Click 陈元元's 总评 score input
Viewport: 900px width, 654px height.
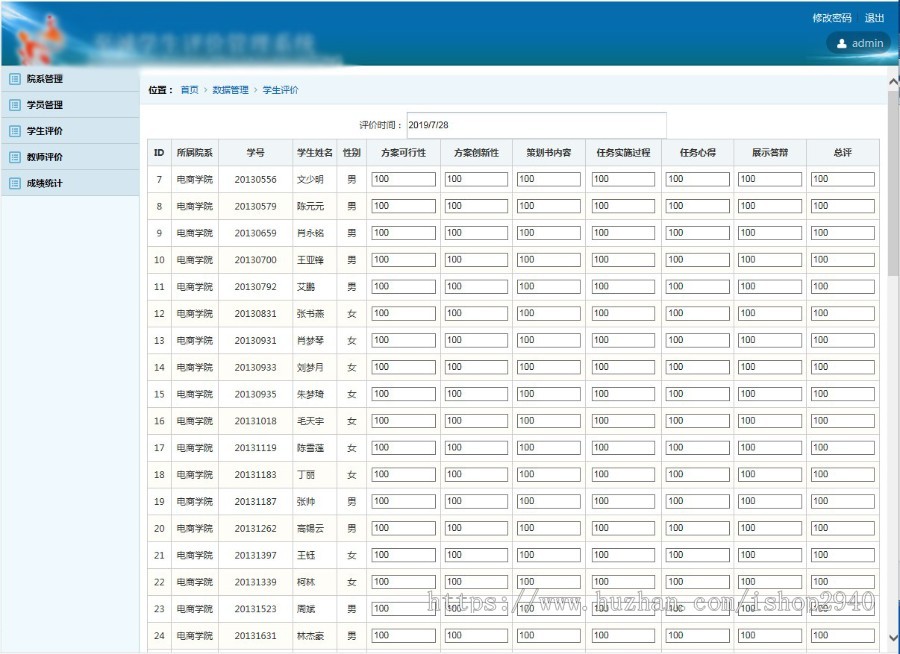click(x=842, y=205)
